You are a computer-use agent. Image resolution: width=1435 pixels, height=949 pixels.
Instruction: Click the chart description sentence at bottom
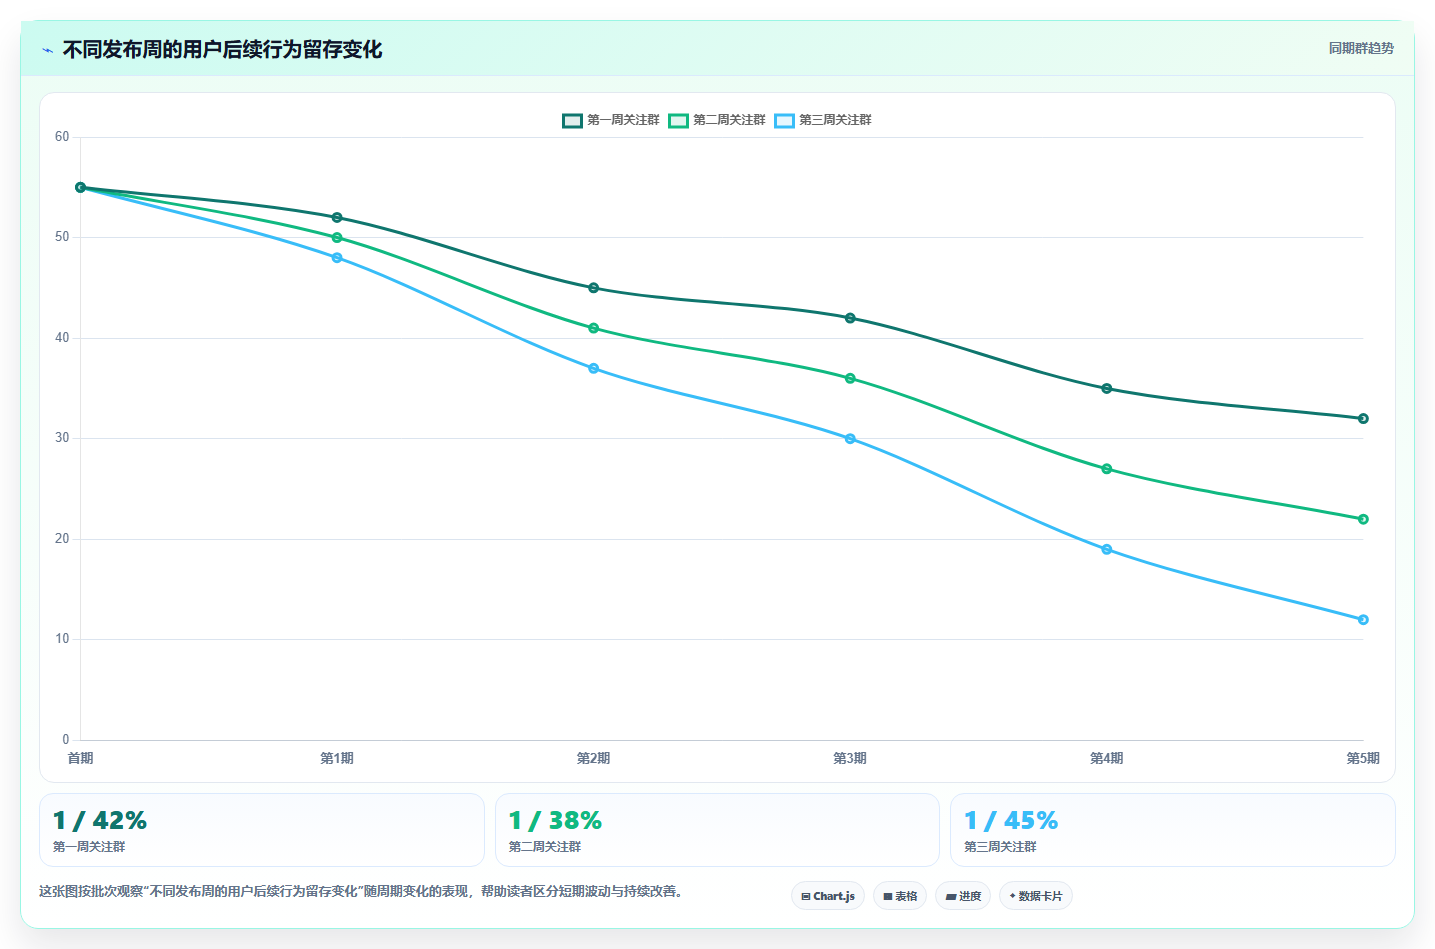363,891
